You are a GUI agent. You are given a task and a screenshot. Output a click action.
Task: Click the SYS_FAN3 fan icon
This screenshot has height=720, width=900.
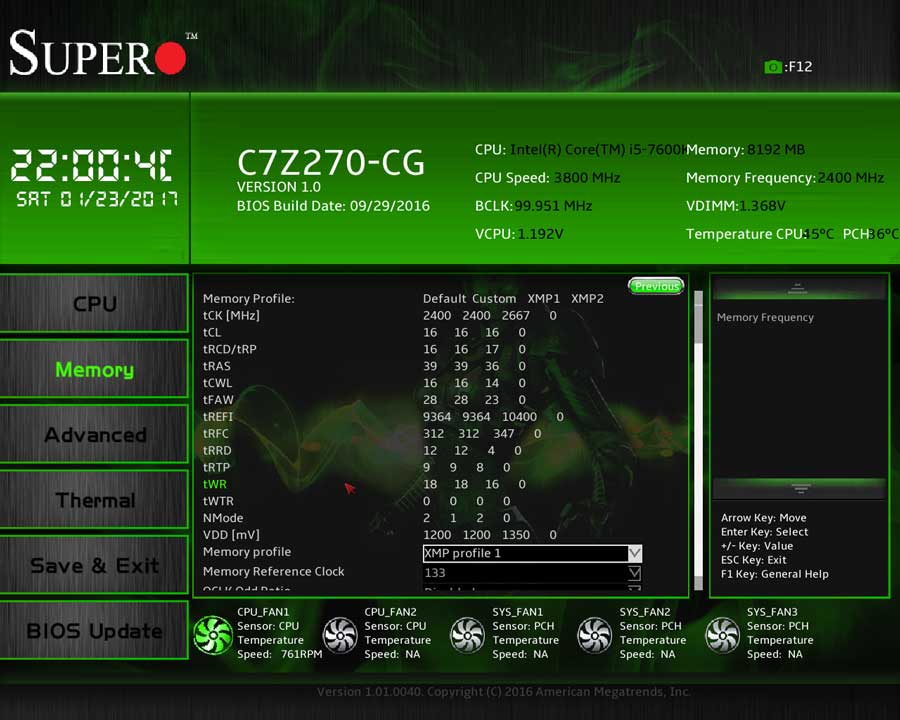click(x=723, y=635)
